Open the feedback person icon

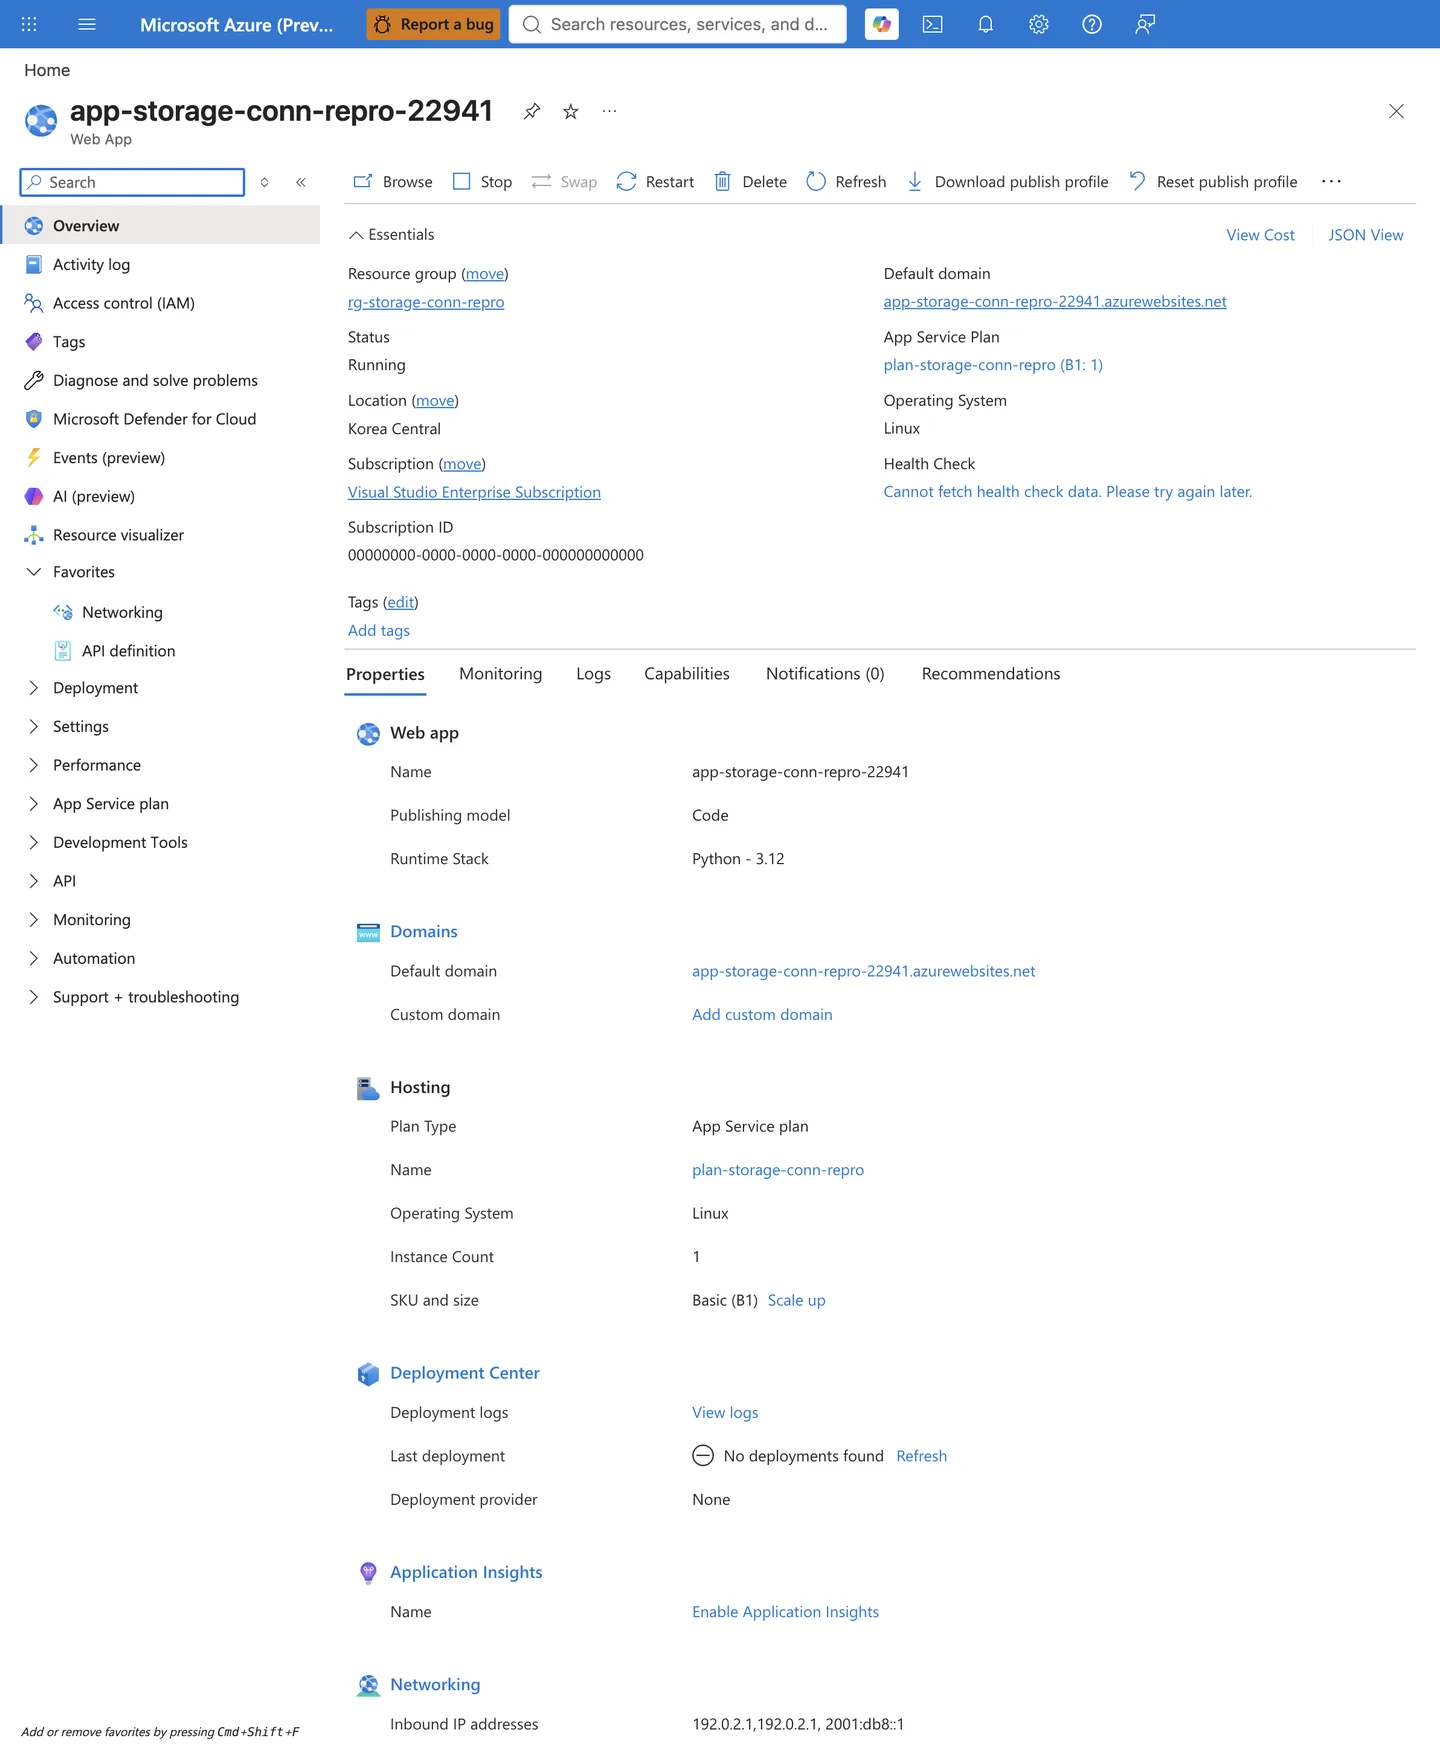pyautogui.click(x=1145, y=24)
